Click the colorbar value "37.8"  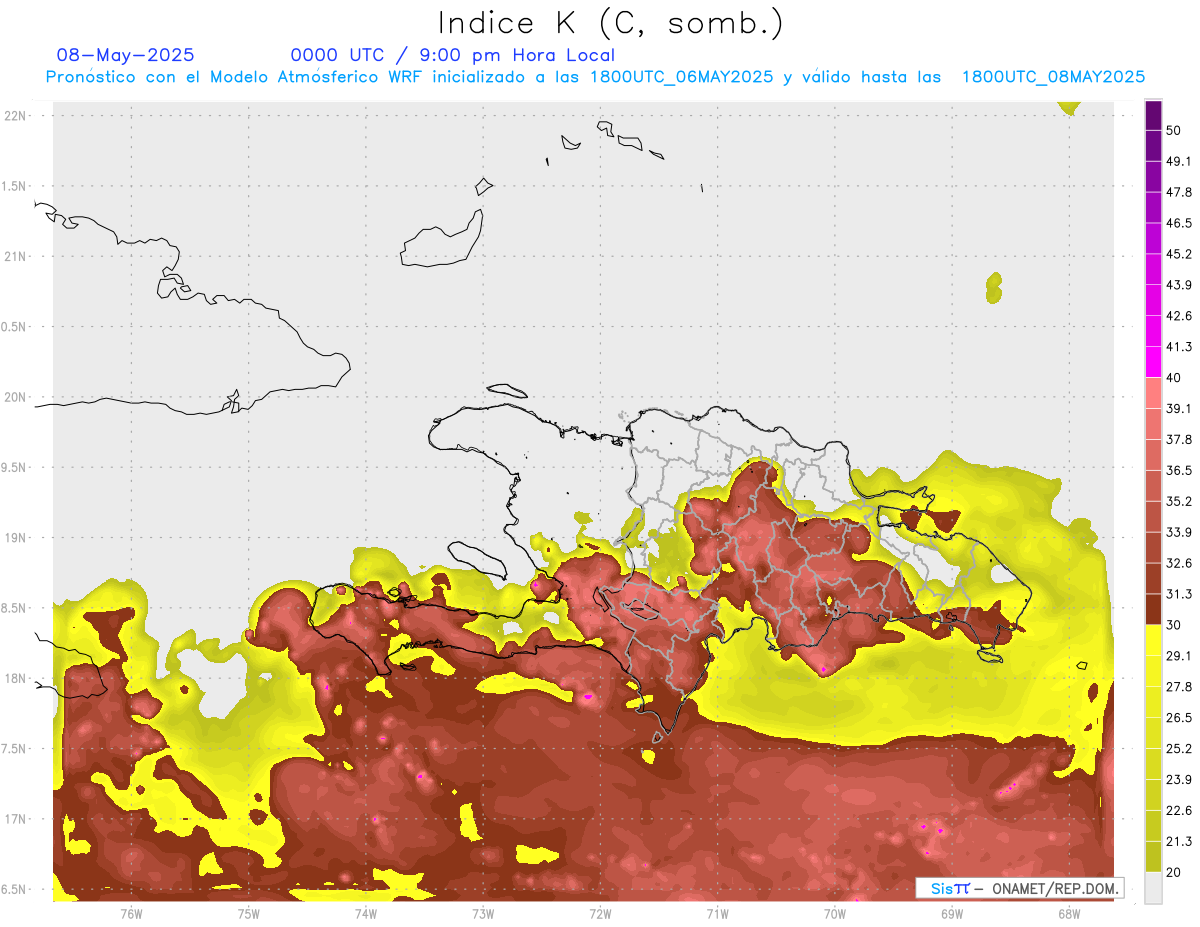pos(1178,439)
